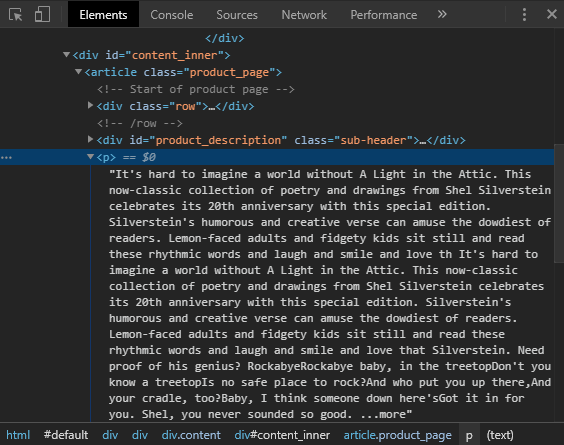The height and width of the screenshot is (445, 564).
Task: Collapse the selected p element
Action: tap(90, 156)
